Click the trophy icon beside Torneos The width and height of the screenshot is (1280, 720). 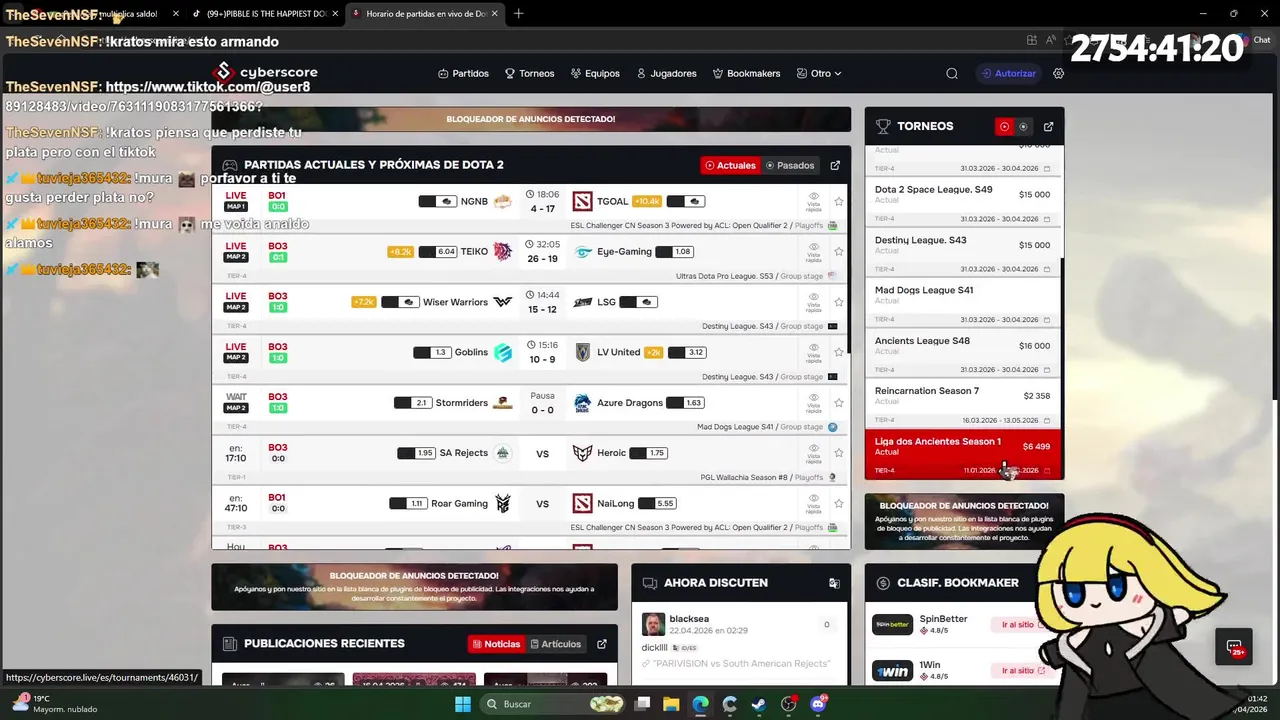click(x=883, y=127)
